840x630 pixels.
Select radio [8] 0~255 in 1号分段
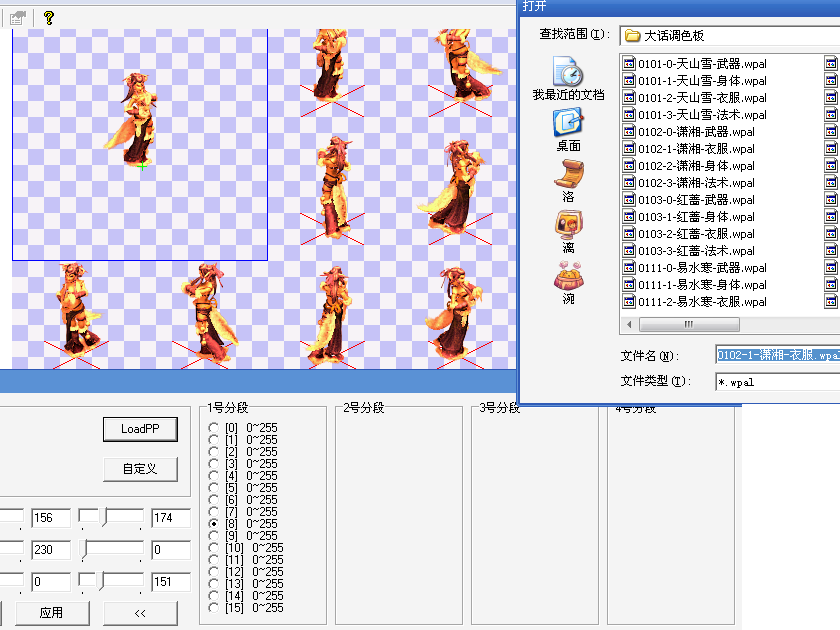213,524
